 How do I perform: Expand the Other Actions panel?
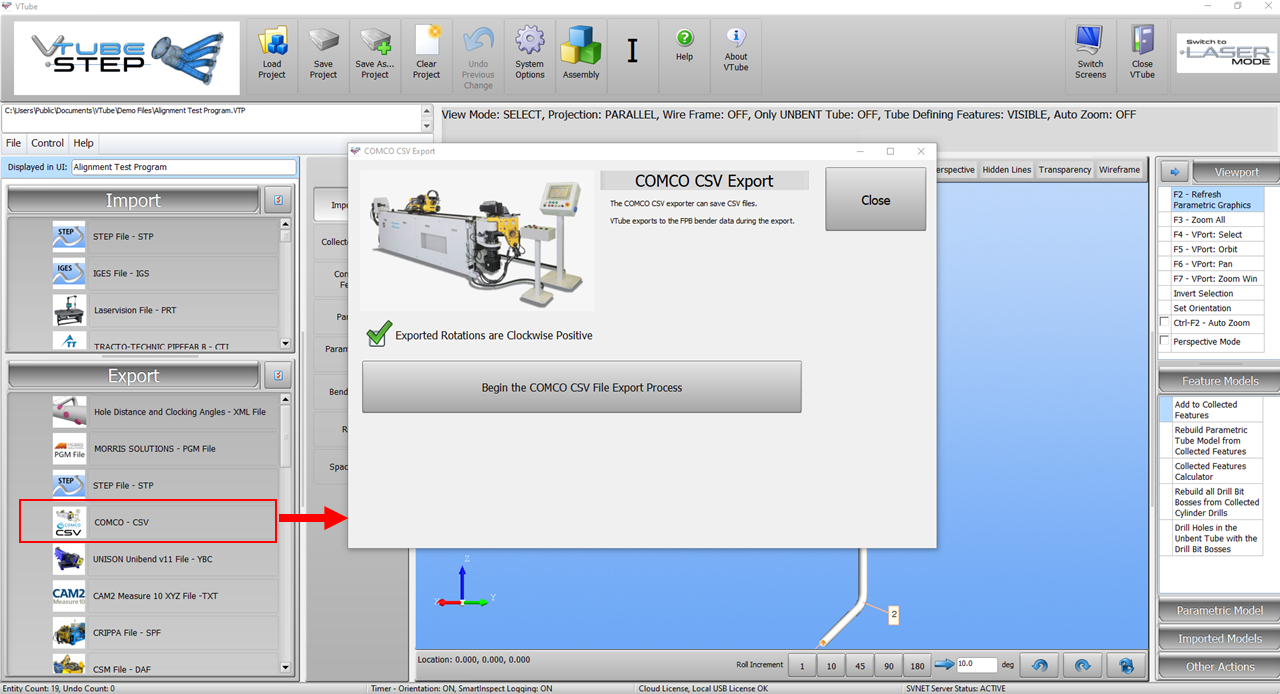click(x=1220, y=666)
